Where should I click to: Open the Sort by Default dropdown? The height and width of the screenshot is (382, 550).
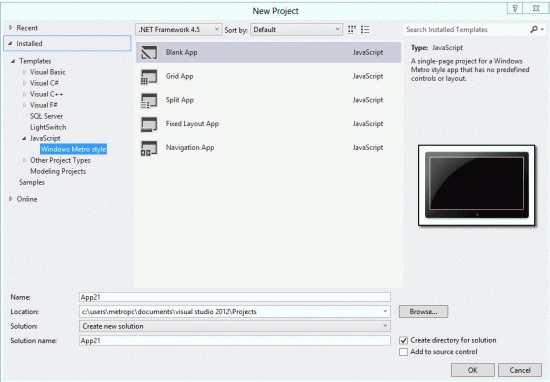point(296,29)
